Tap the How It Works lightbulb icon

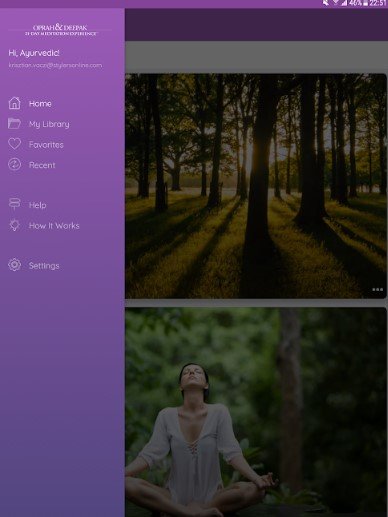(x=14, y=225)
